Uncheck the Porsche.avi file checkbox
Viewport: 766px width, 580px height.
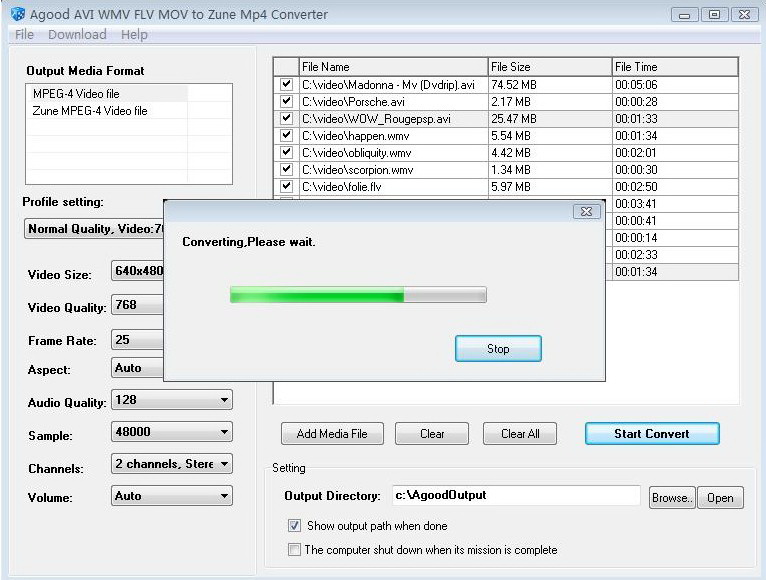286,102
